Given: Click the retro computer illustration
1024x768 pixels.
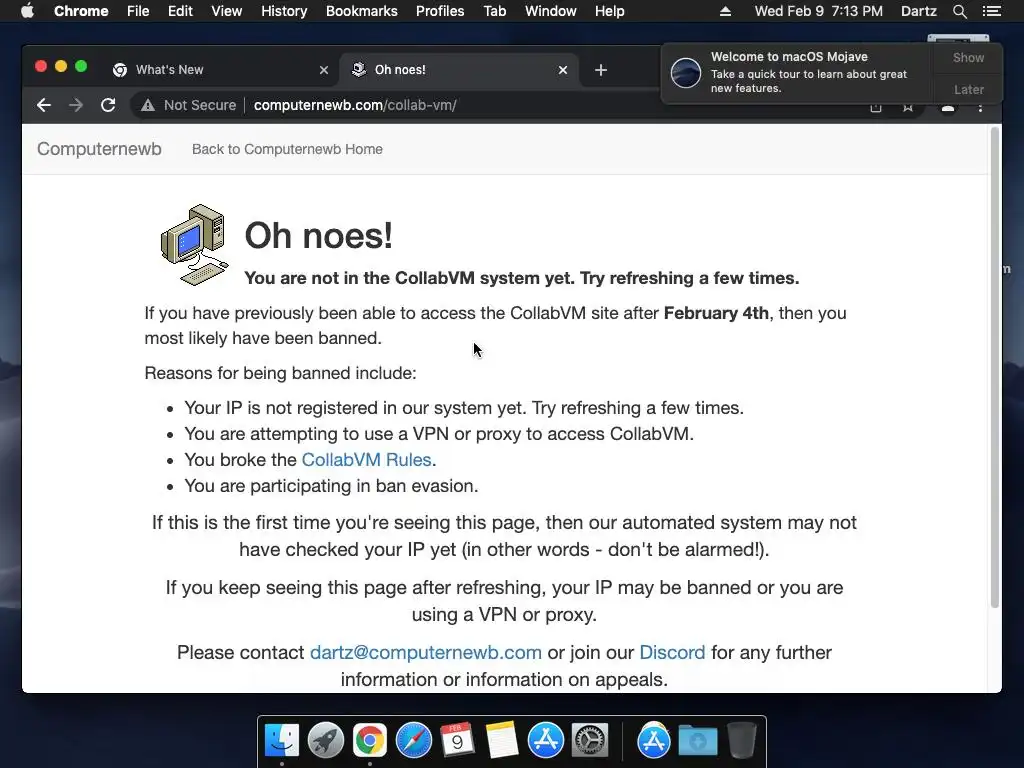Looking at the screenshot, I should pos(195,245).
